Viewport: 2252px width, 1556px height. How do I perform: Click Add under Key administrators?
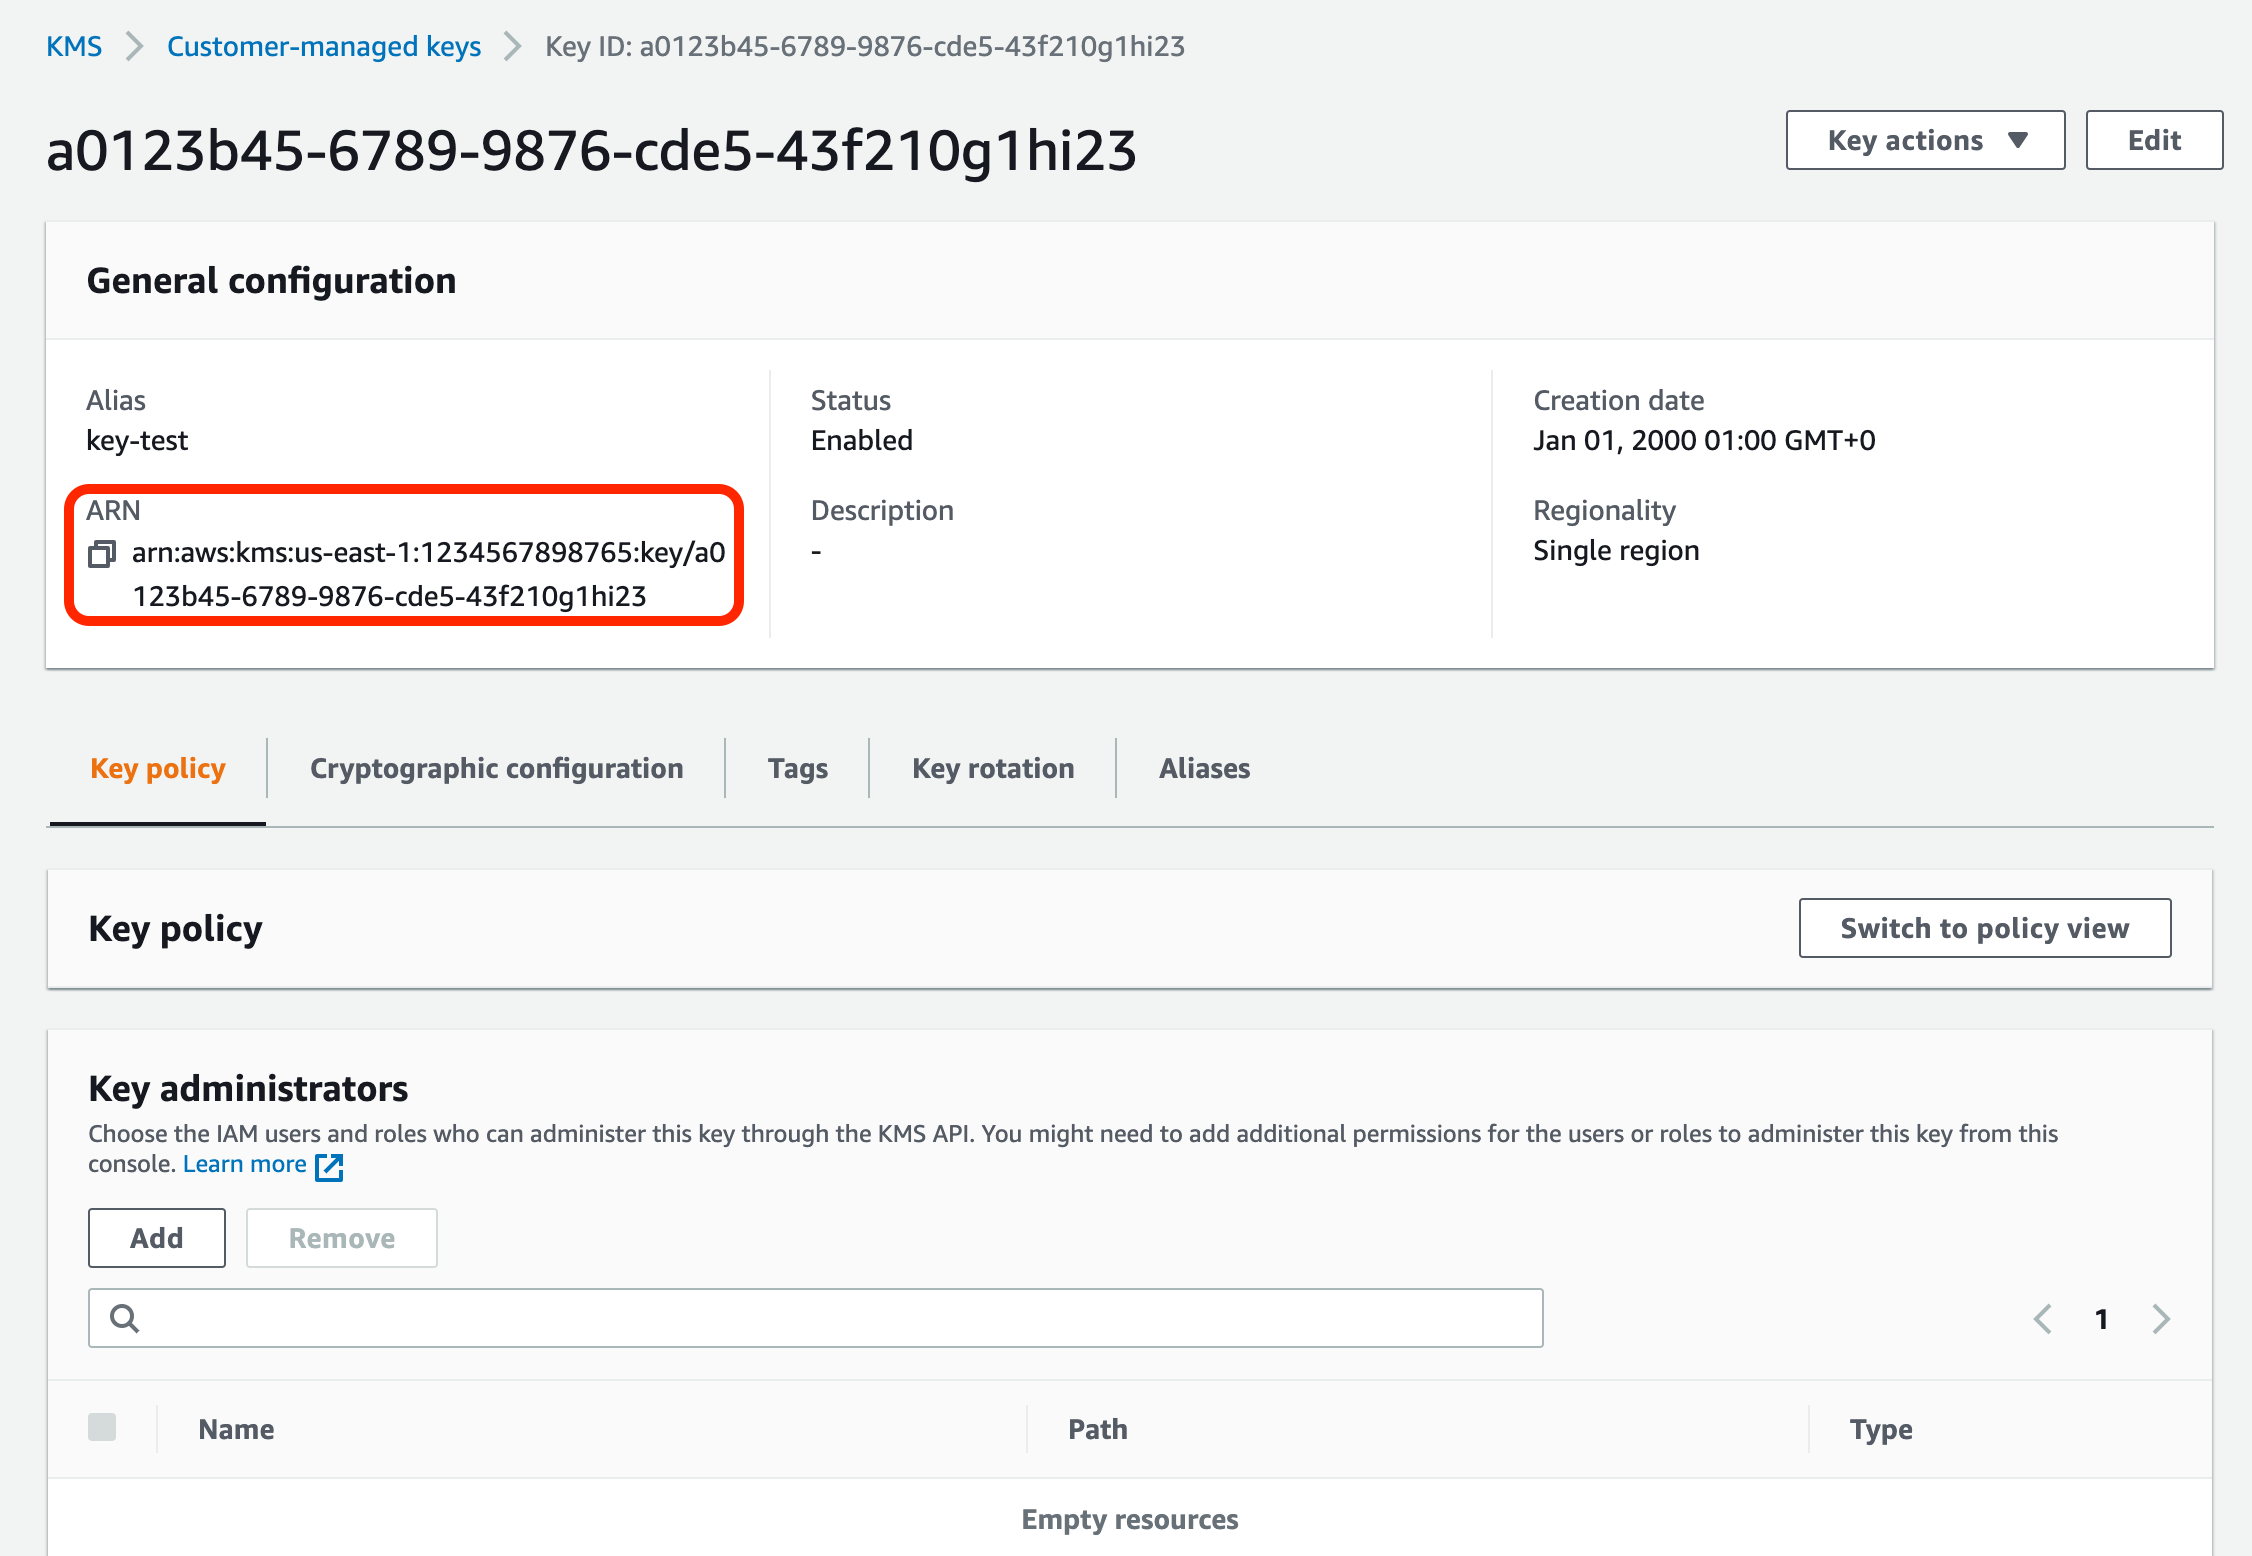156,1238
